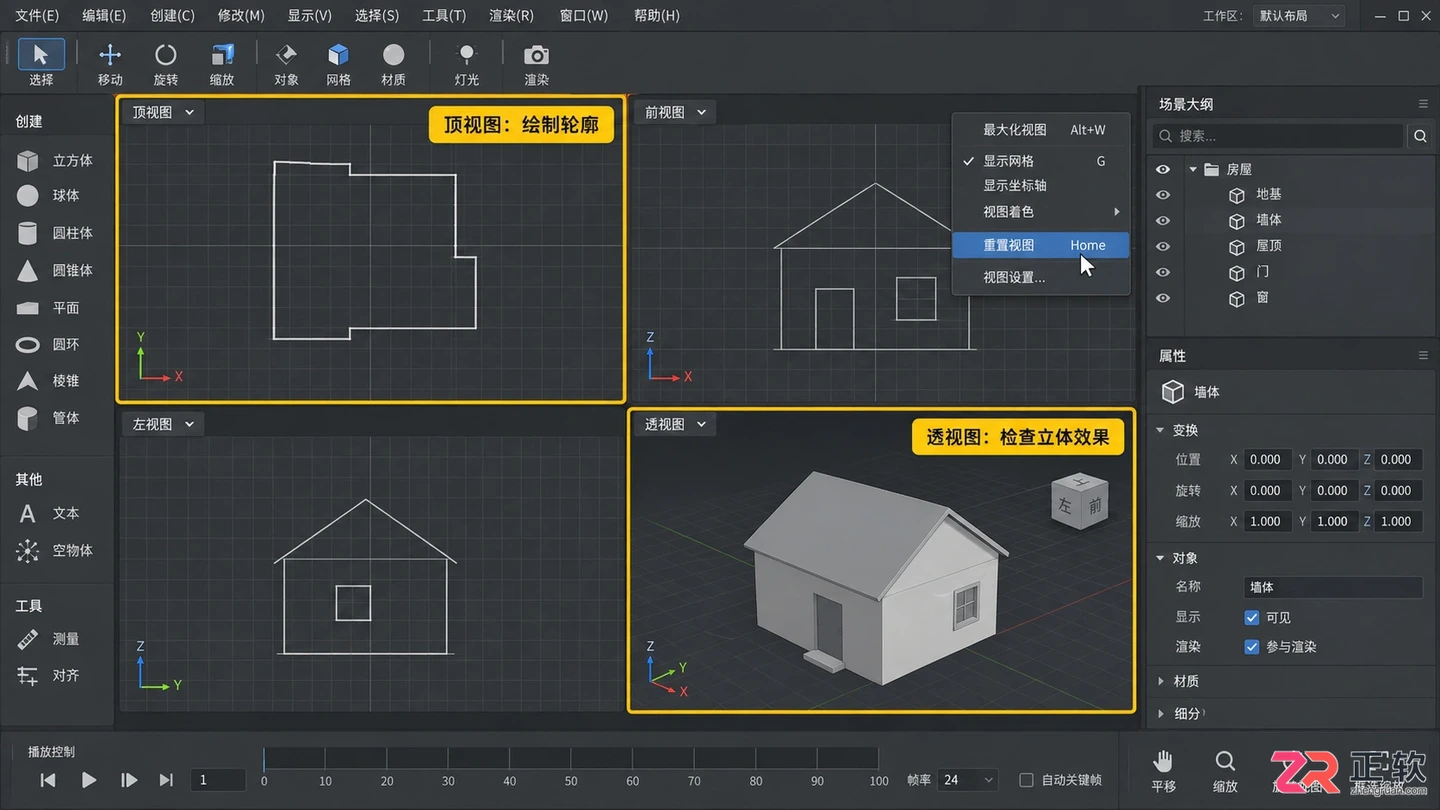Add a 圆柱体 cylinder
The image size is (1440, 810).
click(x=56, y=233)
